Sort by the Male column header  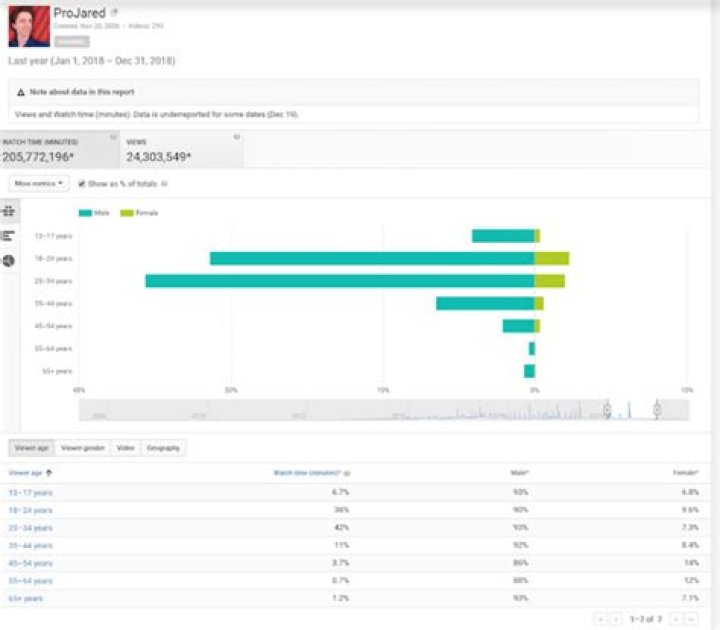pos(520,472)
